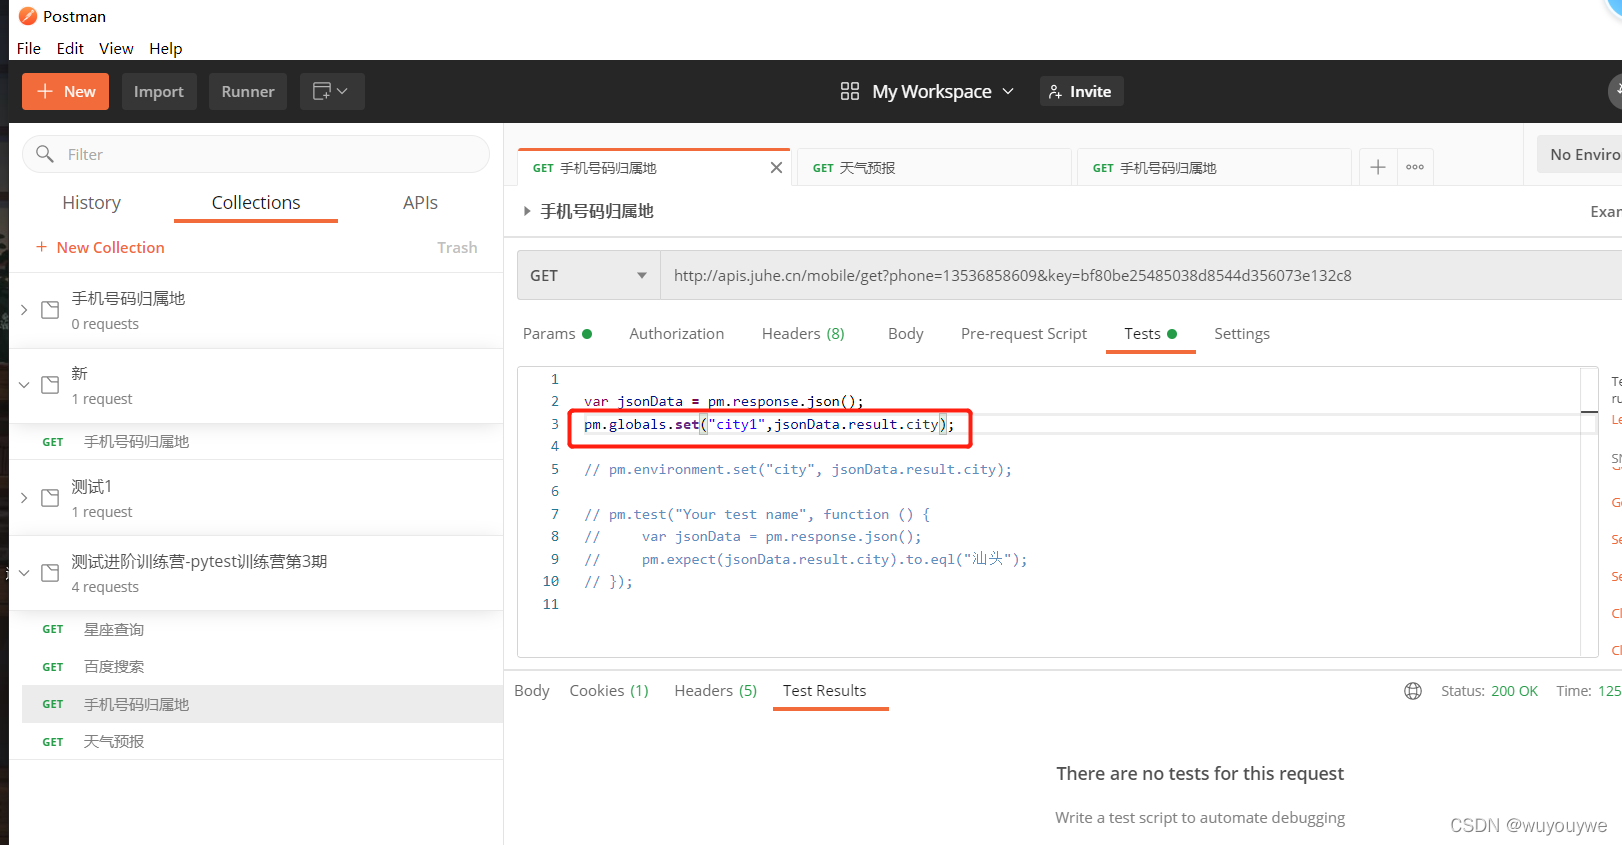Open the Headers (8) request tab
This screenshot has width=1622, height=845.
[x=803, y=334]
